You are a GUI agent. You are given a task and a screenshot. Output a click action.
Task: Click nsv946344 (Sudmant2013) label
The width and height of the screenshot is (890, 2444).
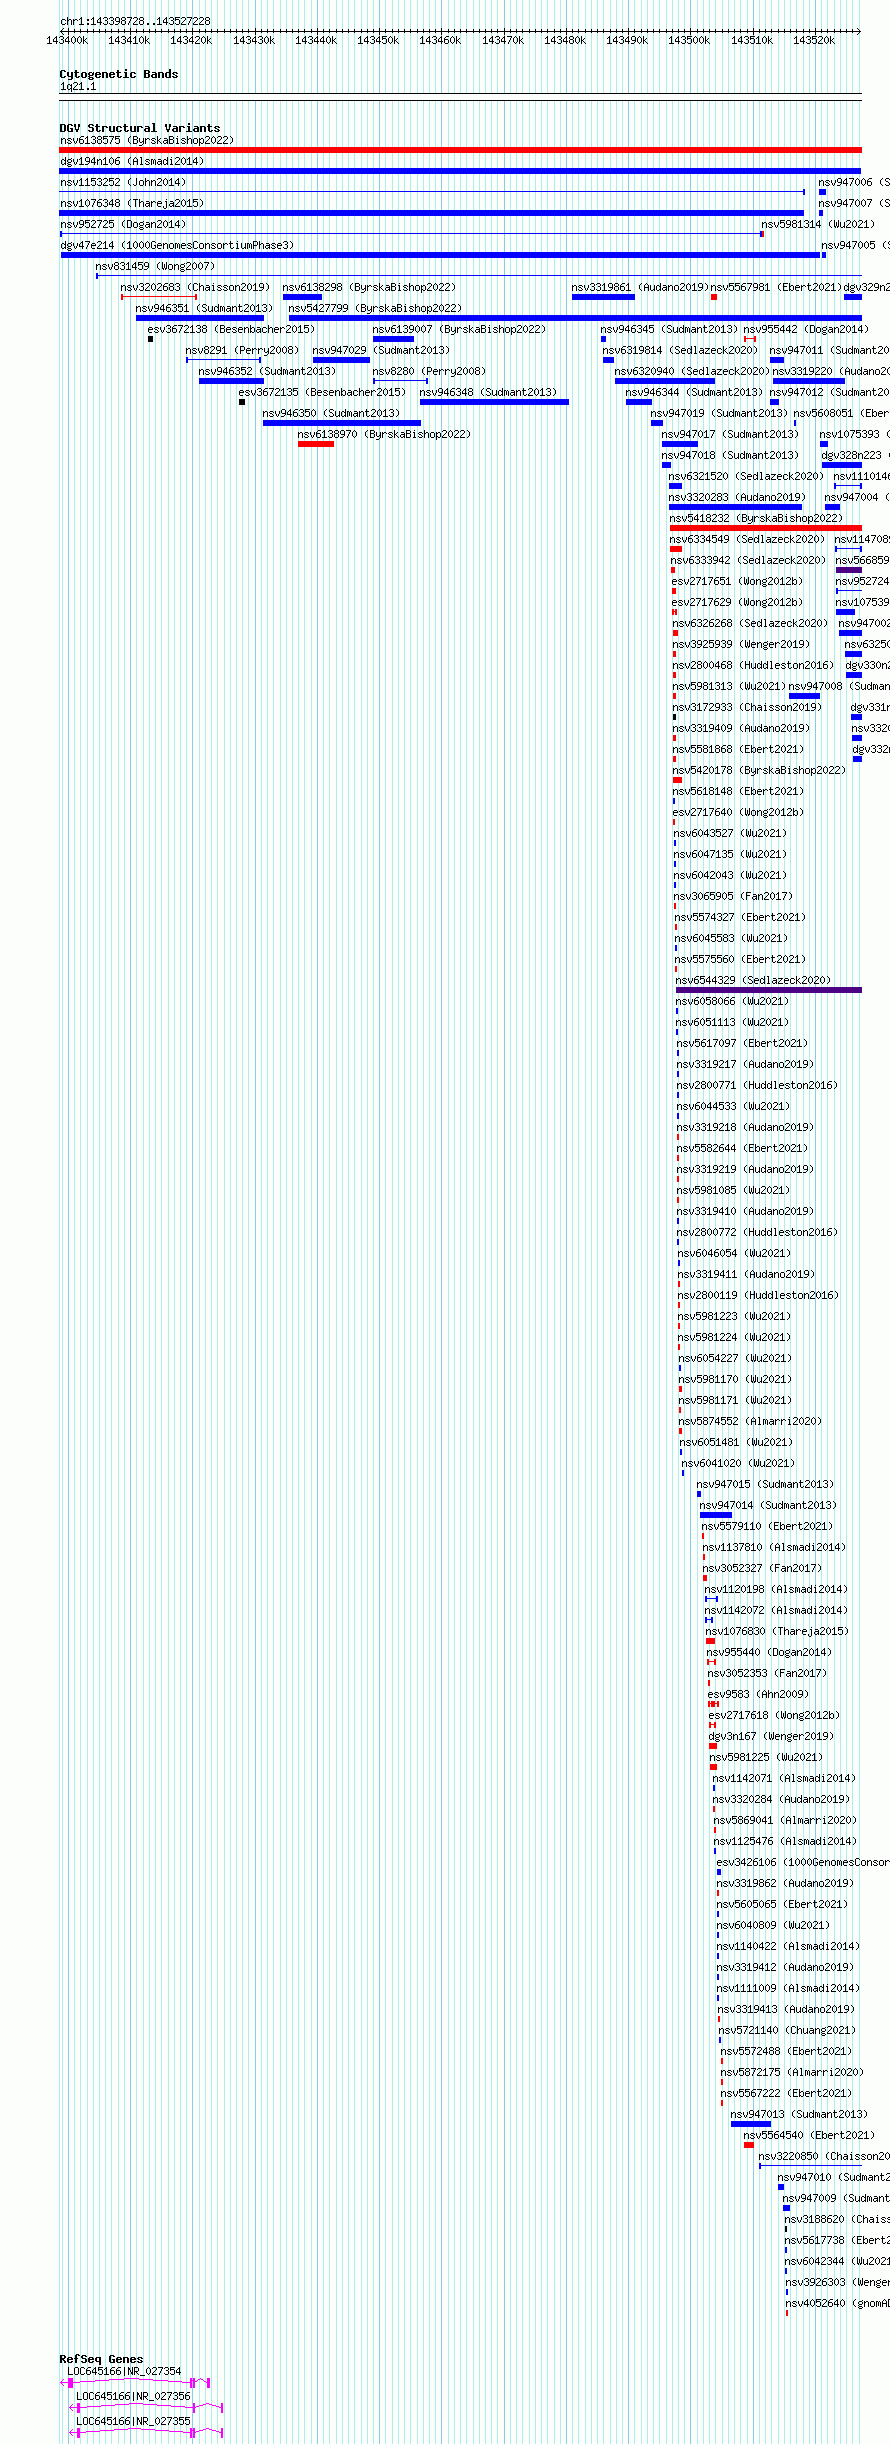(x=694, y=392)
